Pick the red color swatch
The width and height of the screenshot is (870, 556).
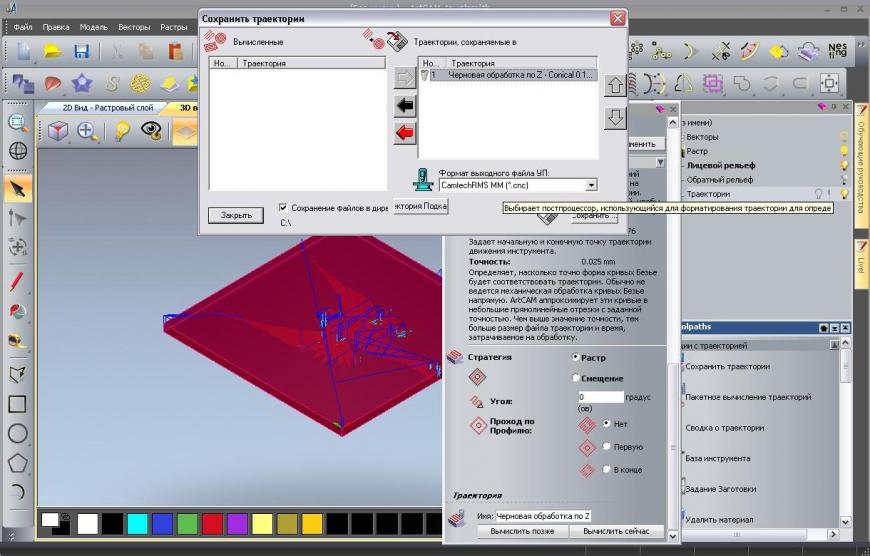[x=213, y=523]
